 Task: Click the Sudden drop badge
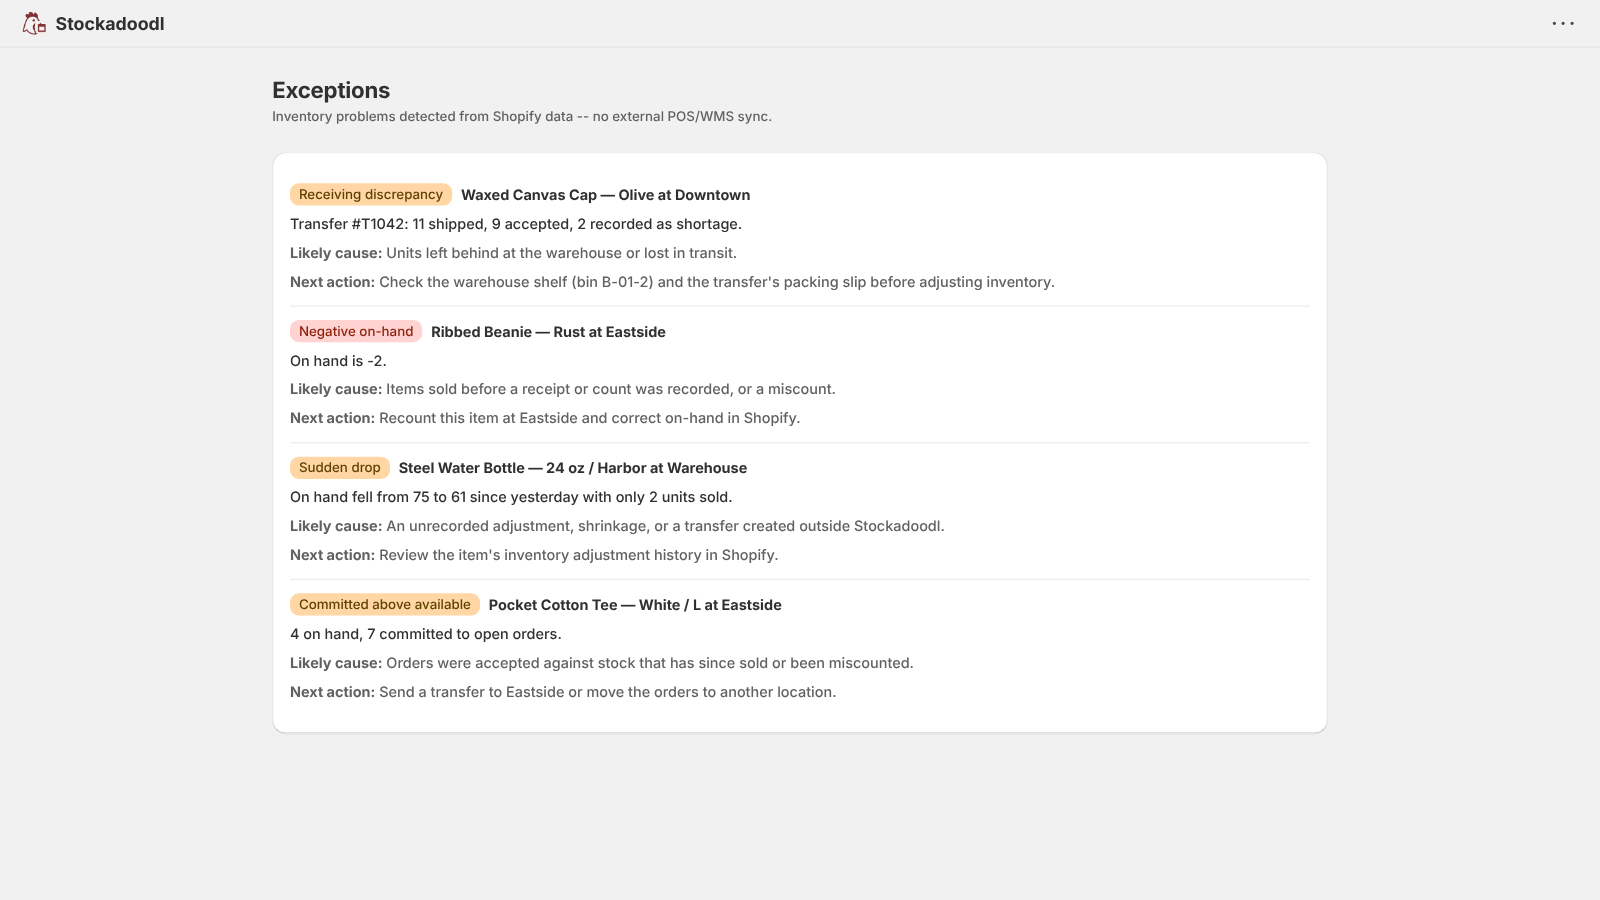point(340,468)
